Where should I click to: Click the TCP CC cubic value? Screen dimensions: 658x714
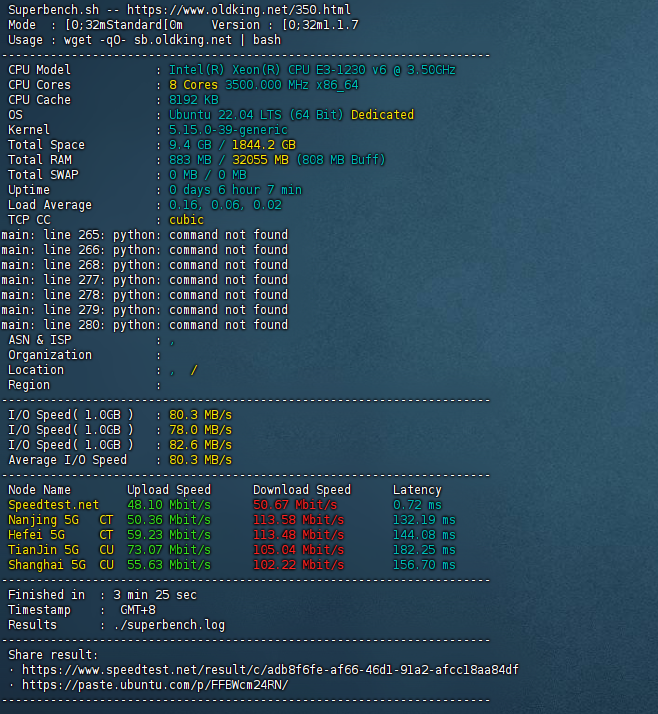point(186,220)
